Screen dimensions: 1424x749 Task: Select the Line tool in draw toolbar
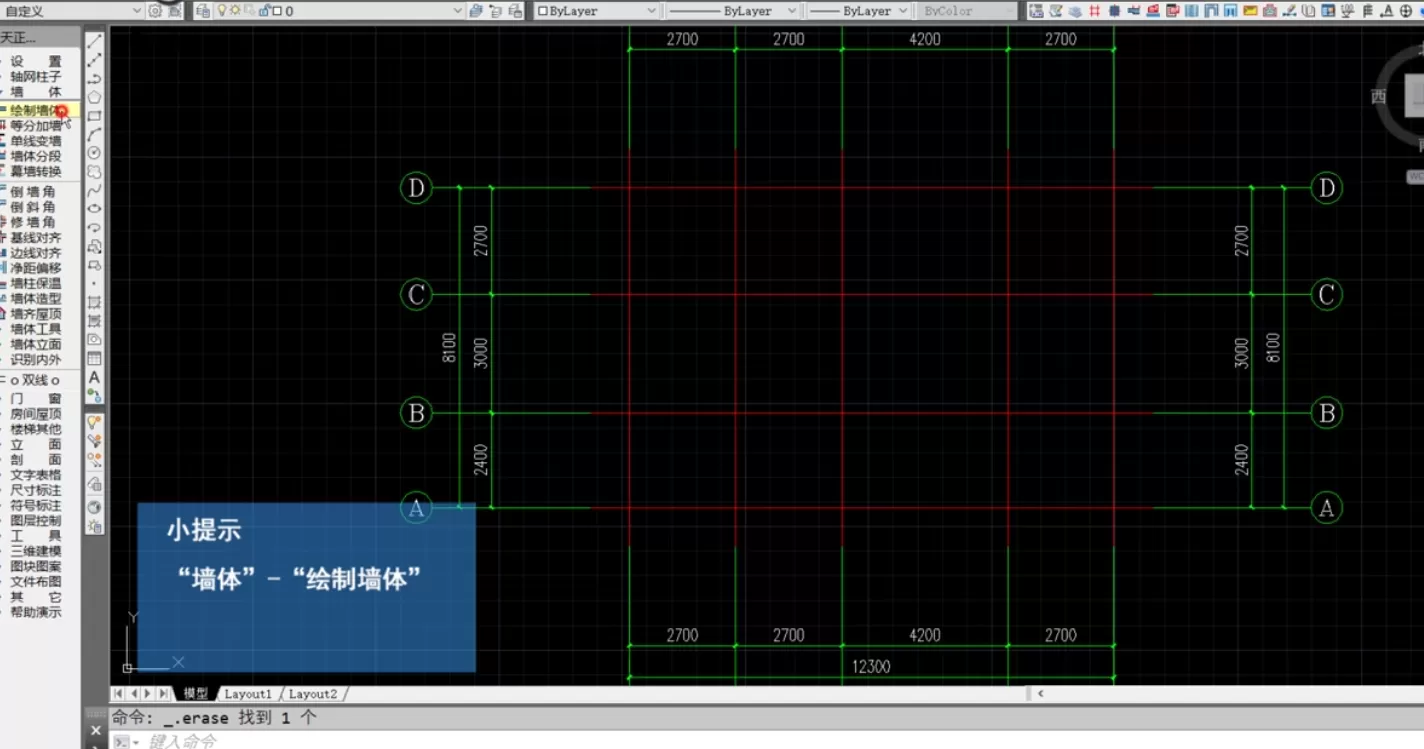(94, 41)
